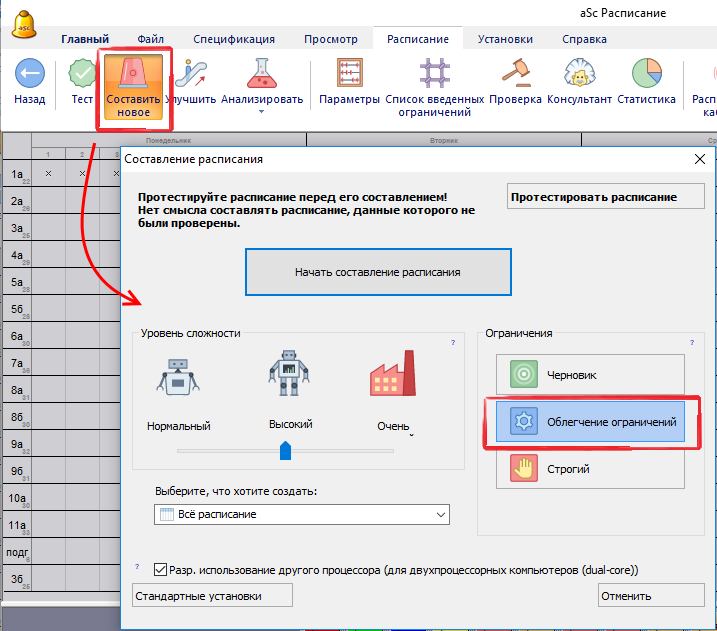
Task: Switch to the Спецификация tab
Action: (234, 39)
